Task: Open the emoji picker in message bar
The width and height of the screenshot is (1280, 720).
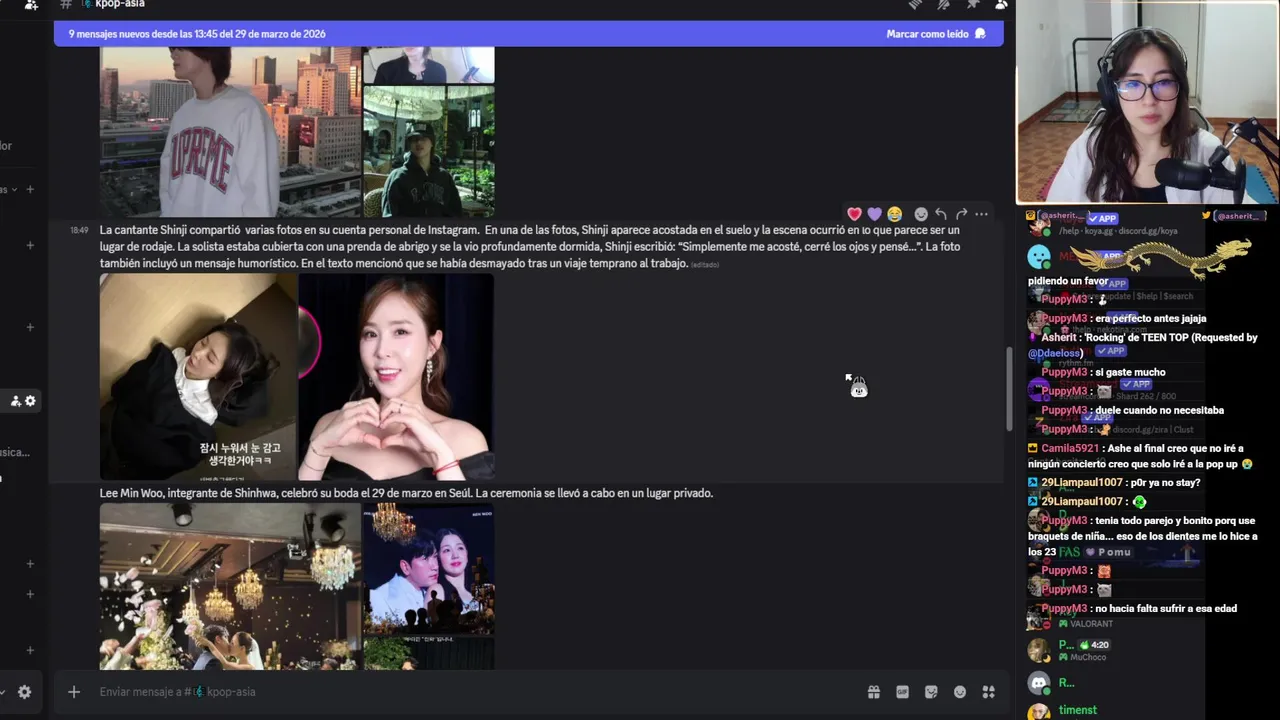Action: (960, 692)
